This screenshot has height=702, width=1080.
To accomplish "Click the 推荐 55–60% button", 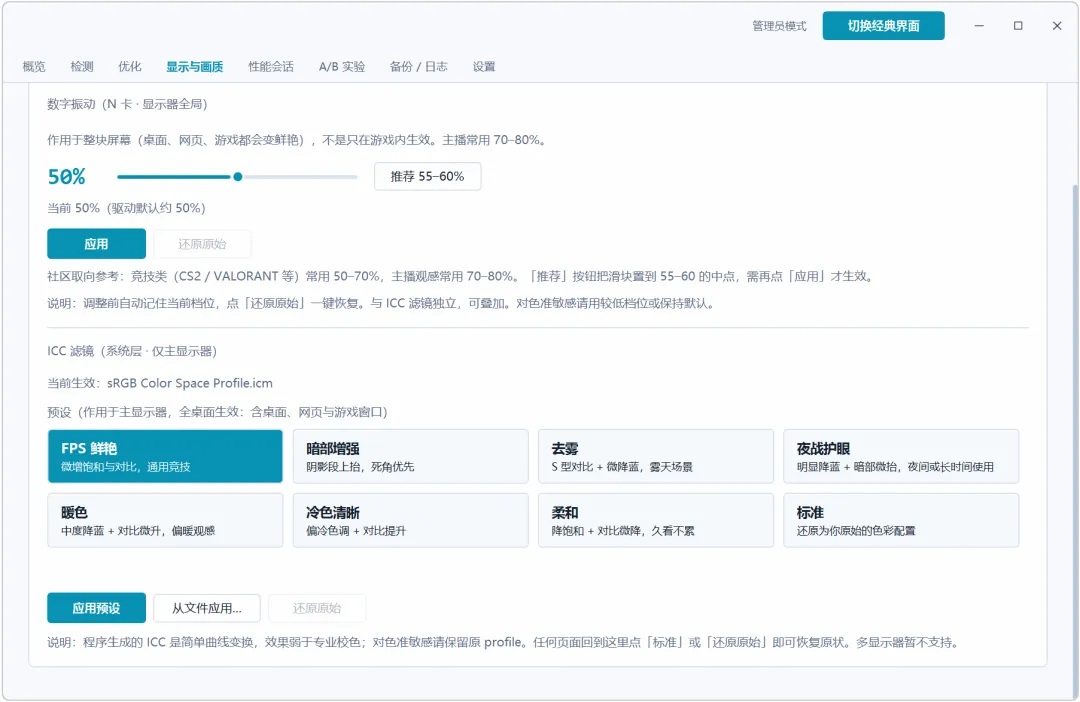I will (427, 176).
